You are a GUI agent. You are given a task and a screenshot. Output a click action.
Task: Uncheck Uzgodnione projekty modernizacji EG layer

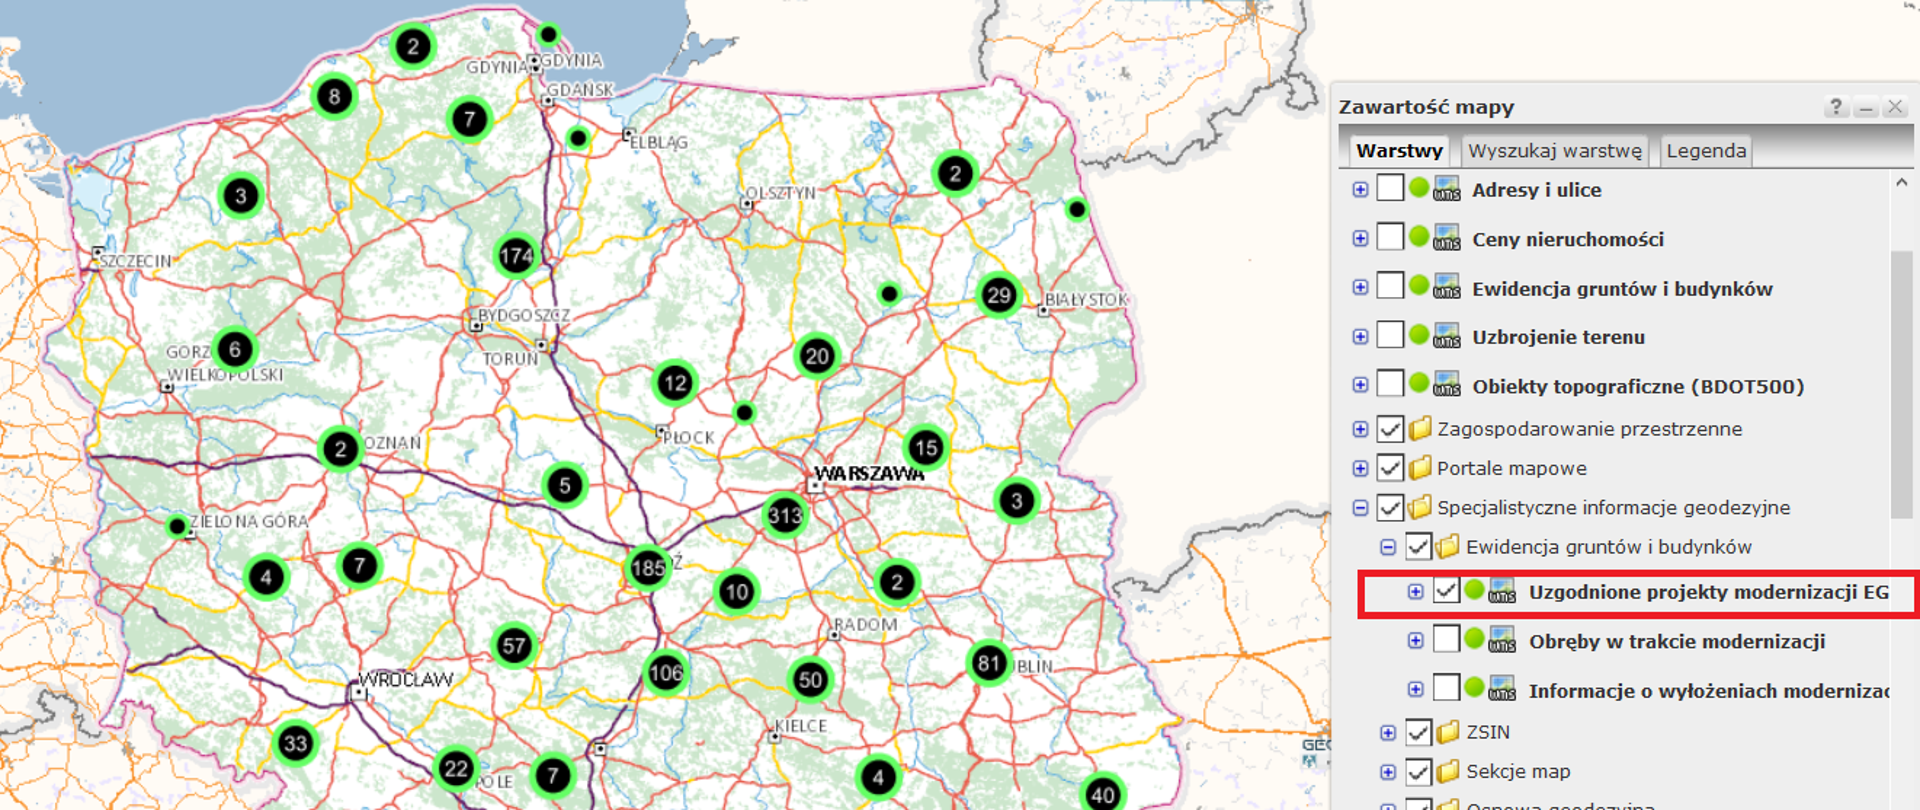pos(1446,591)
